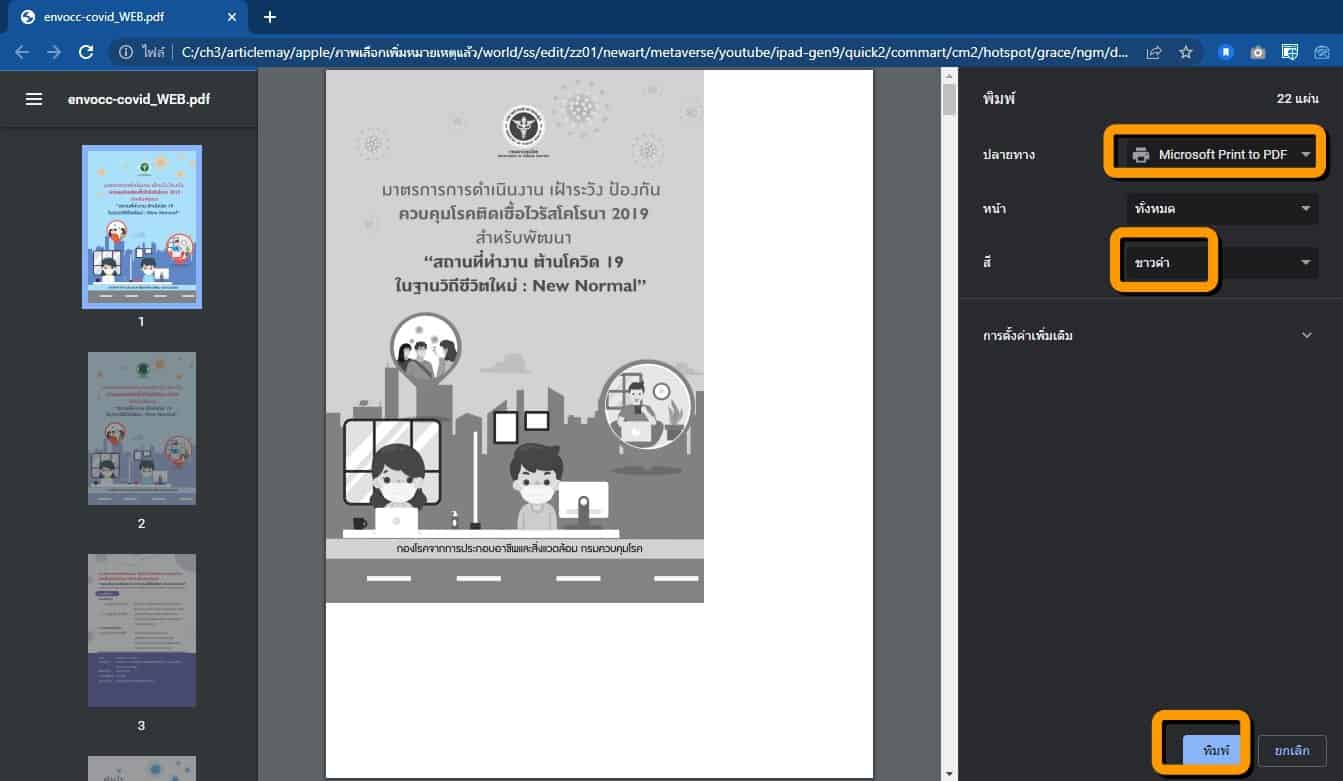1343x781 pixels.
Task: Select page 3 thumbnail in sidebar
Action: (141, 630)
